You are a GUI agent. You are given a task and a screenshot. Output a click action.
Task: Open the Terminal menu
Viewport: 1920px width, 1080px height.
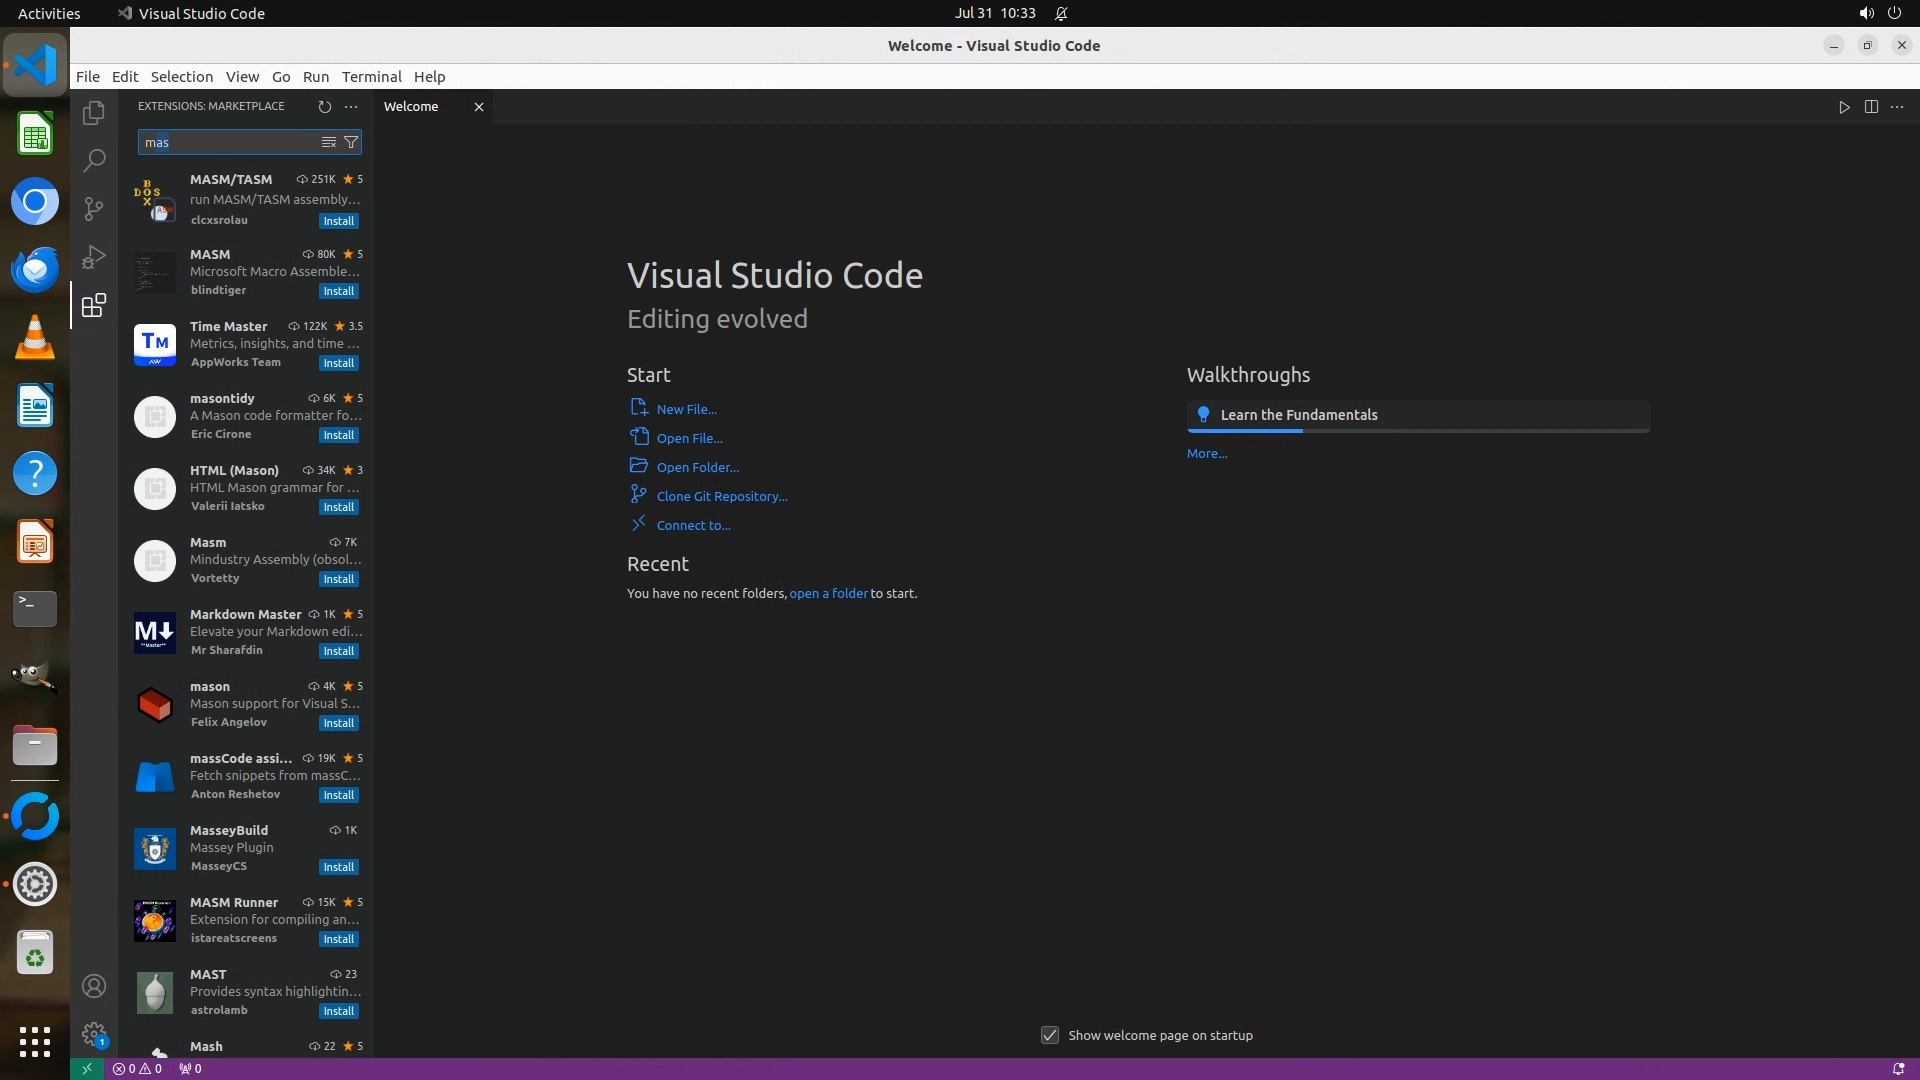[371, 77]
